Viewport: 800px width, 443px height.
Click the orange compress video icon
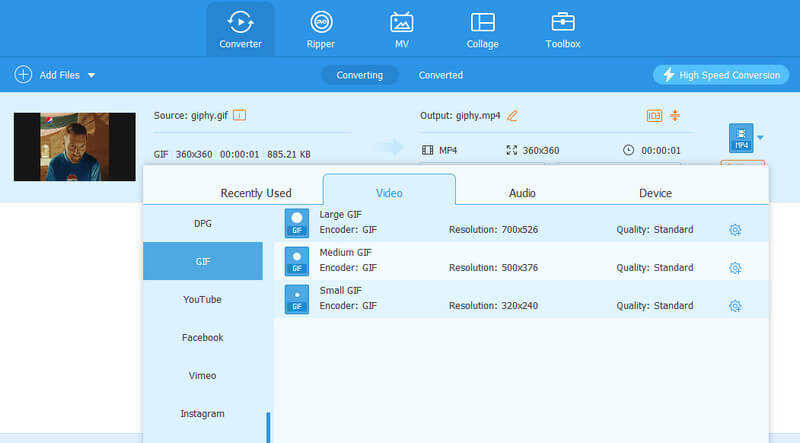[675, 116]
